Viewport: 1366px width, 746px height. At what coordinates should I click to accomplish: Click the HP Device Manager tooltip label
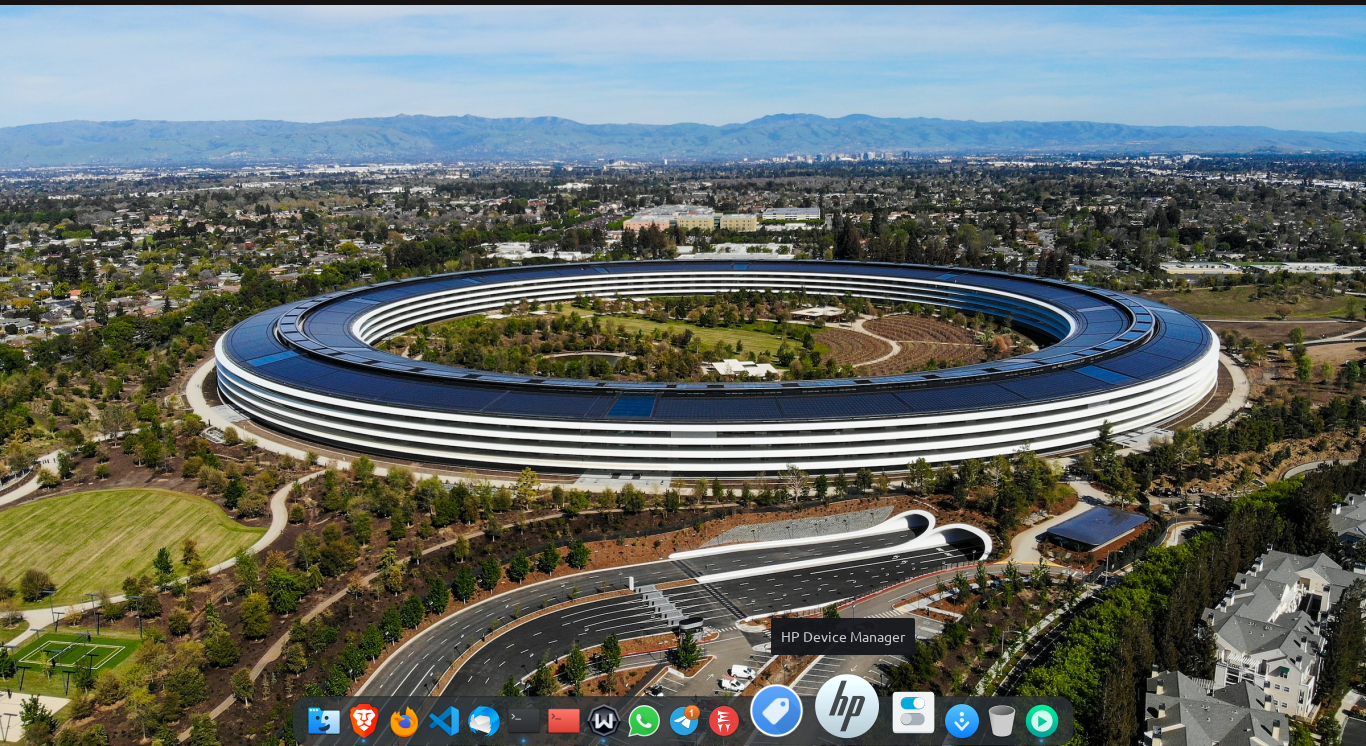pyautogui.click(x=843, y=637)
